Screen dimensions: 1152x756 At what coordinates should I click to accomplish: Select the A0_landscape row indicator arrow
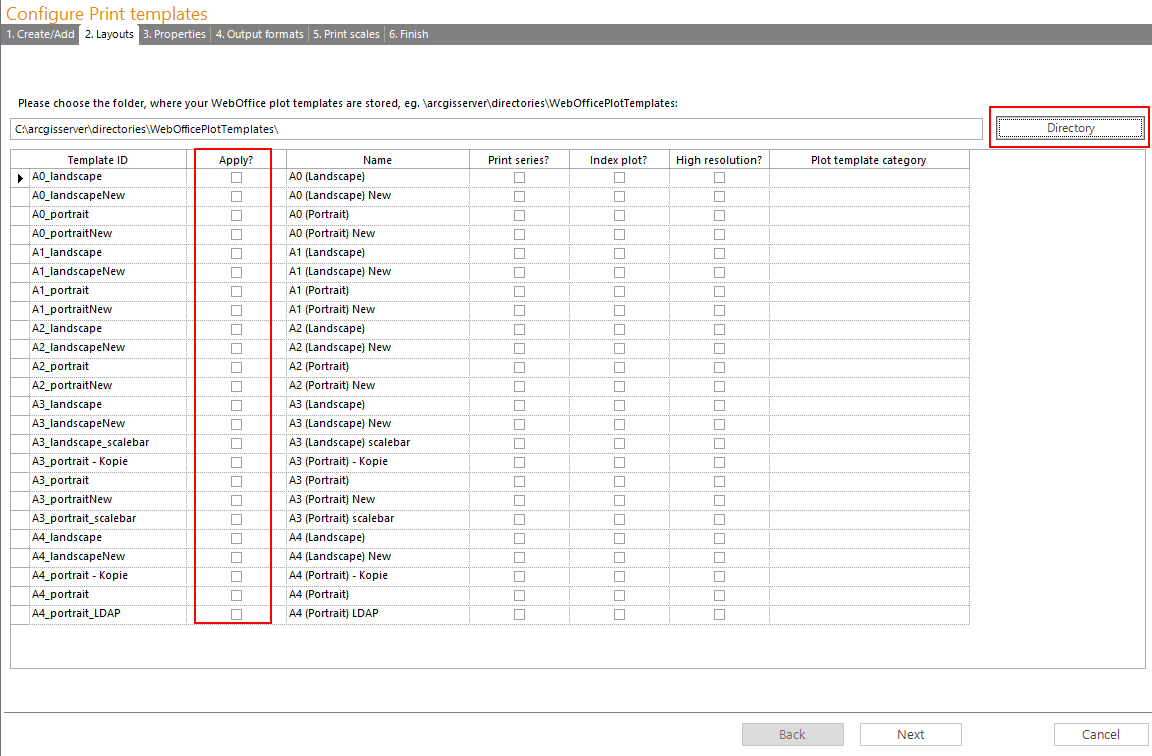pos(20,177)
